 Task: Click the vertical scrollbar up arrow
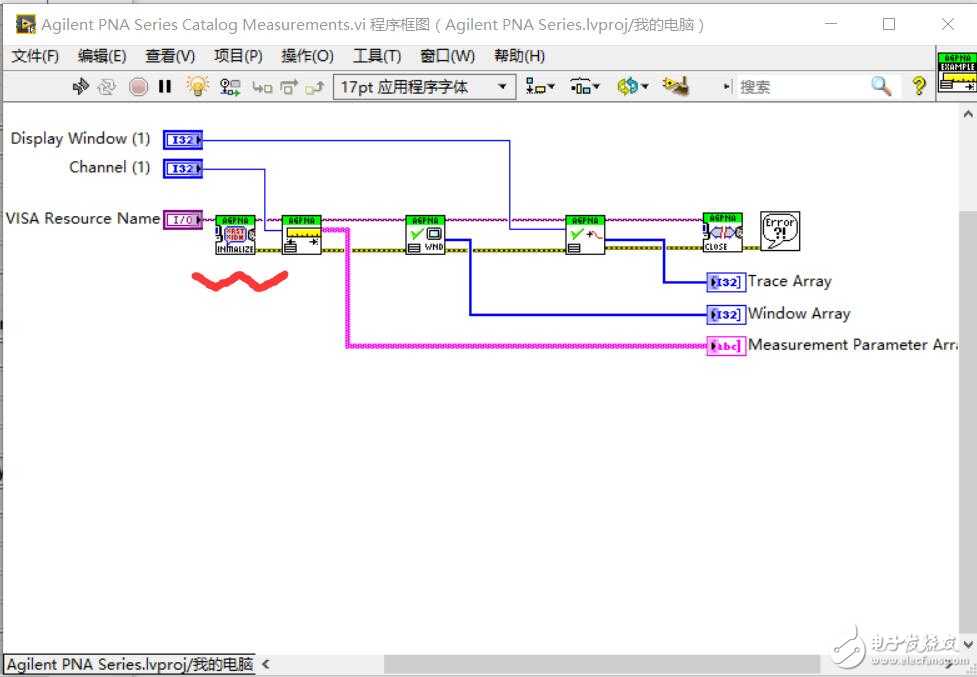click(x=967, y=114)
